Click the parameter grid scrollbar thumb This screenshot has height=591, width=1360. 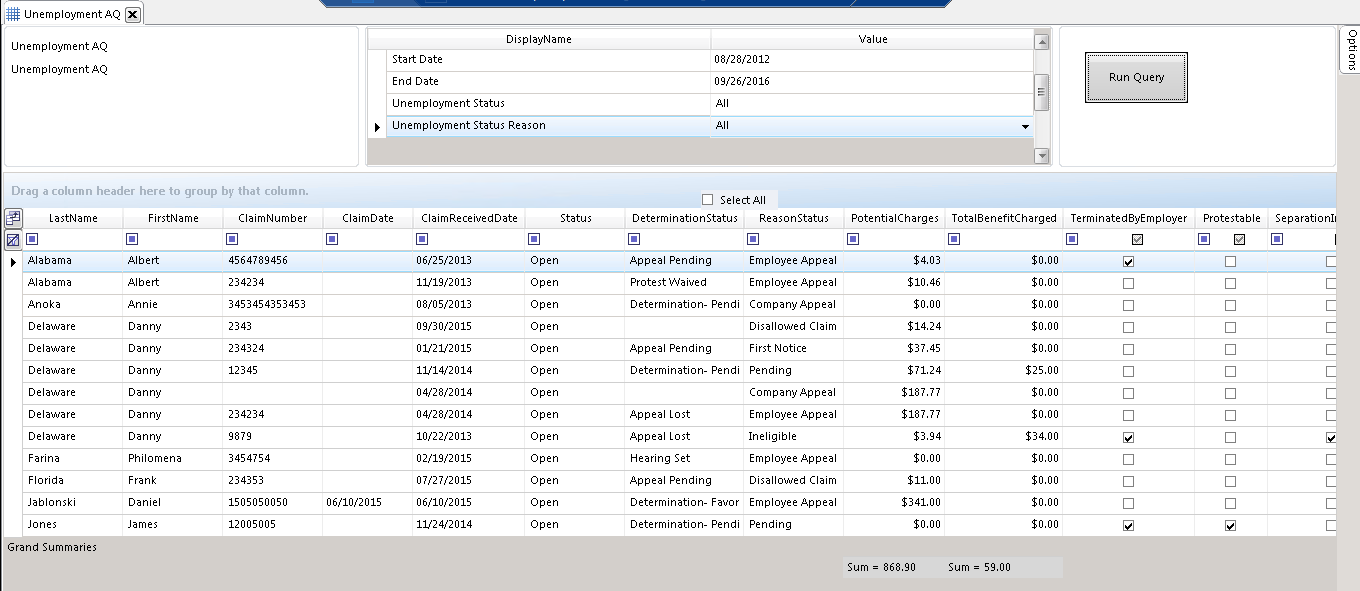click(x=1041, y=92)
